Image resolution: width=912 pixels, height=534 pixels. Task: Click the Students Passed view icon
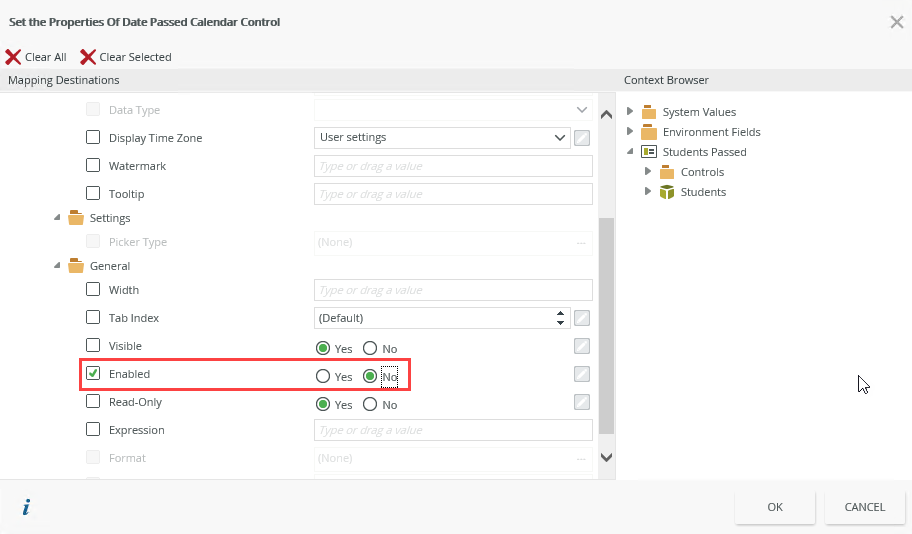pyautogui.click(x=649, y=152)
